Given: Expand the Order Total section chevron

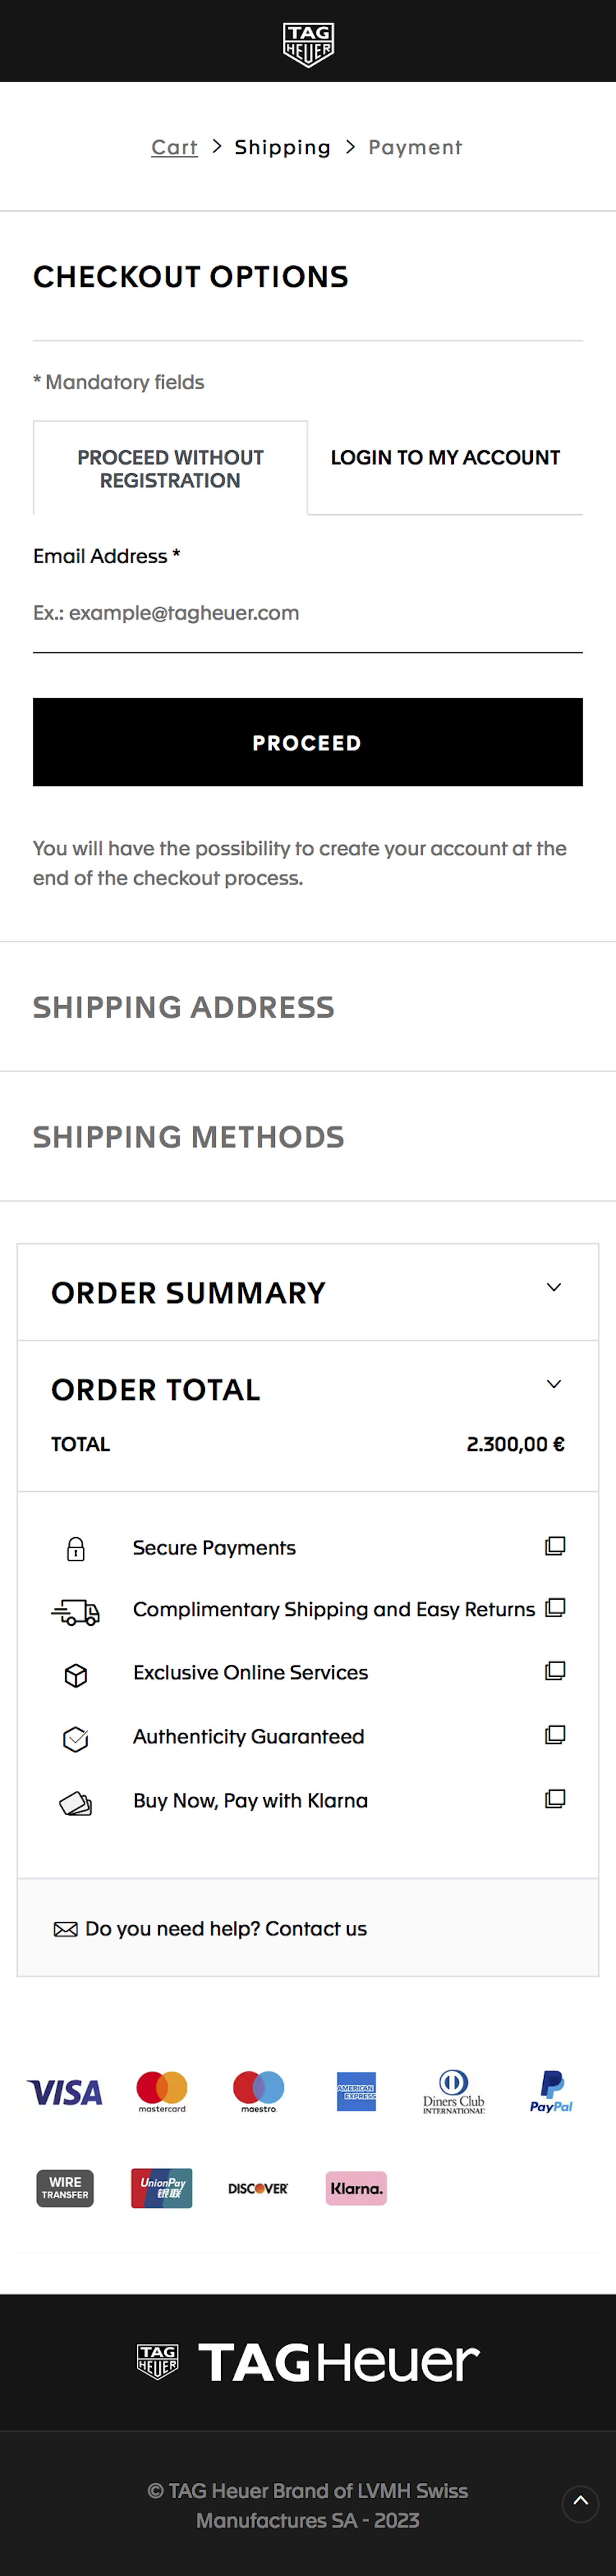Looking at the screenshot, I should 553,1384.
